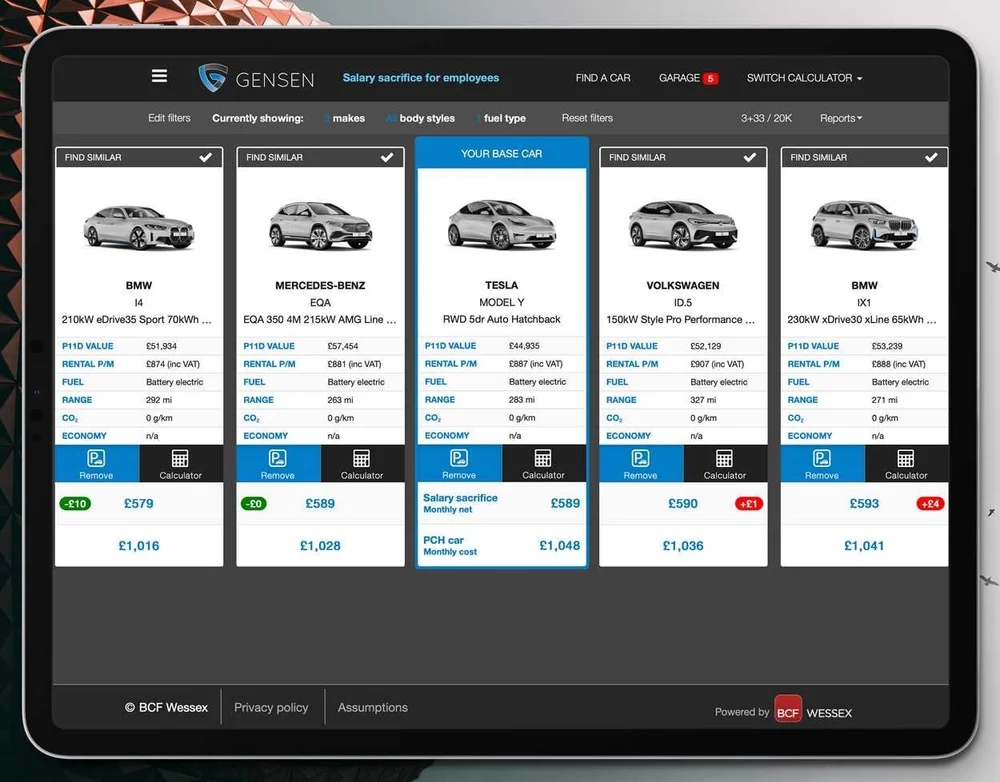Remove the Volkswagen ID.5 from garage
Screen dimensions: 1000x782
[641, 464]
